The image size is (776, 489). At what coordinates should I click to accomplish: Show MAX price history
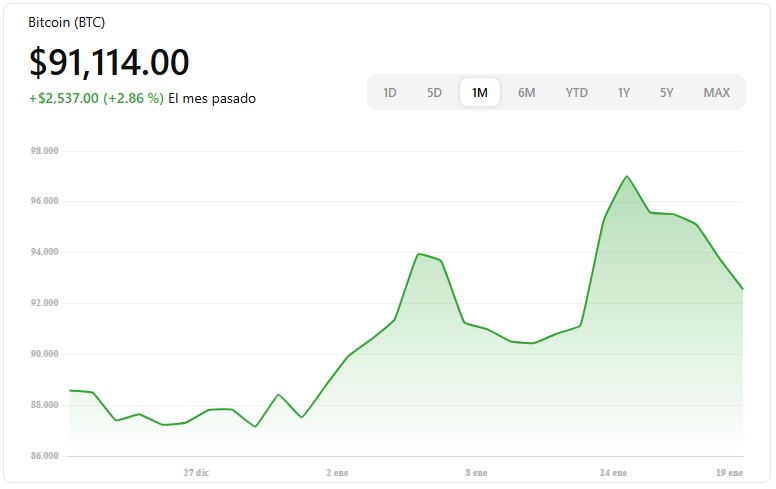tap(716, 93)
